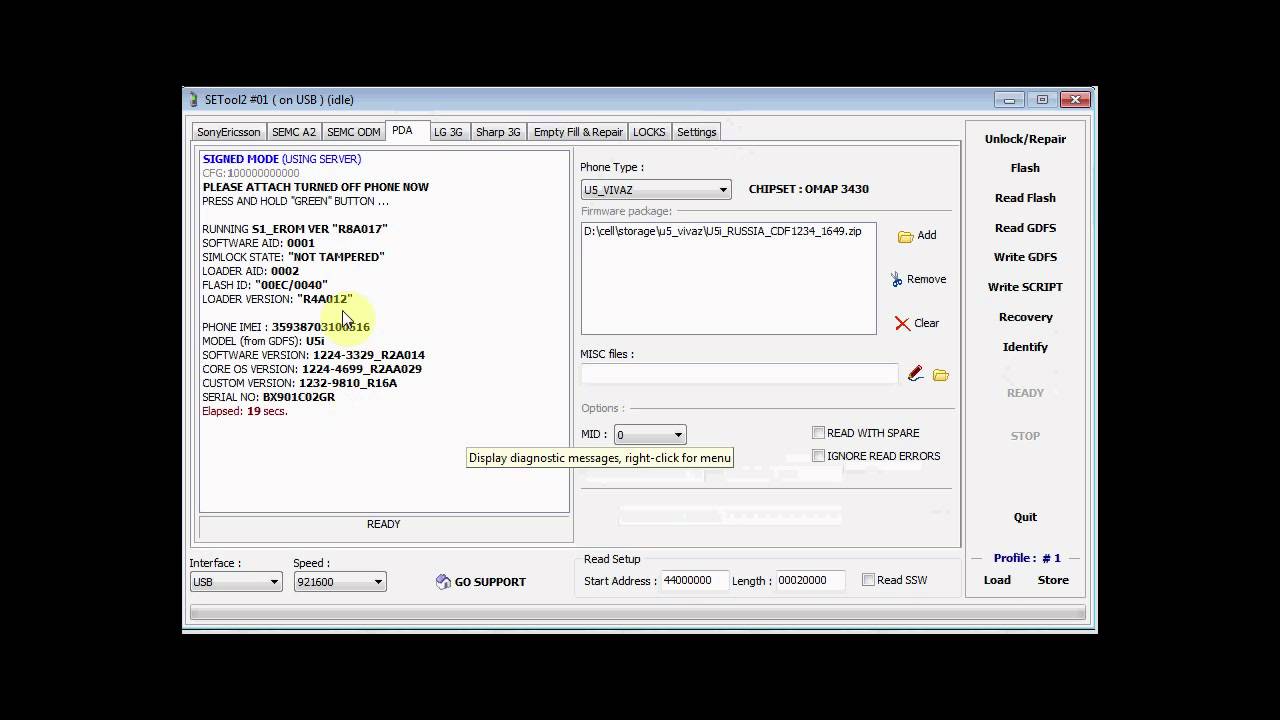Open the Speed 921600 dropdown
Viewport: 1280px width, 720px height.
[x=340, y=582]
